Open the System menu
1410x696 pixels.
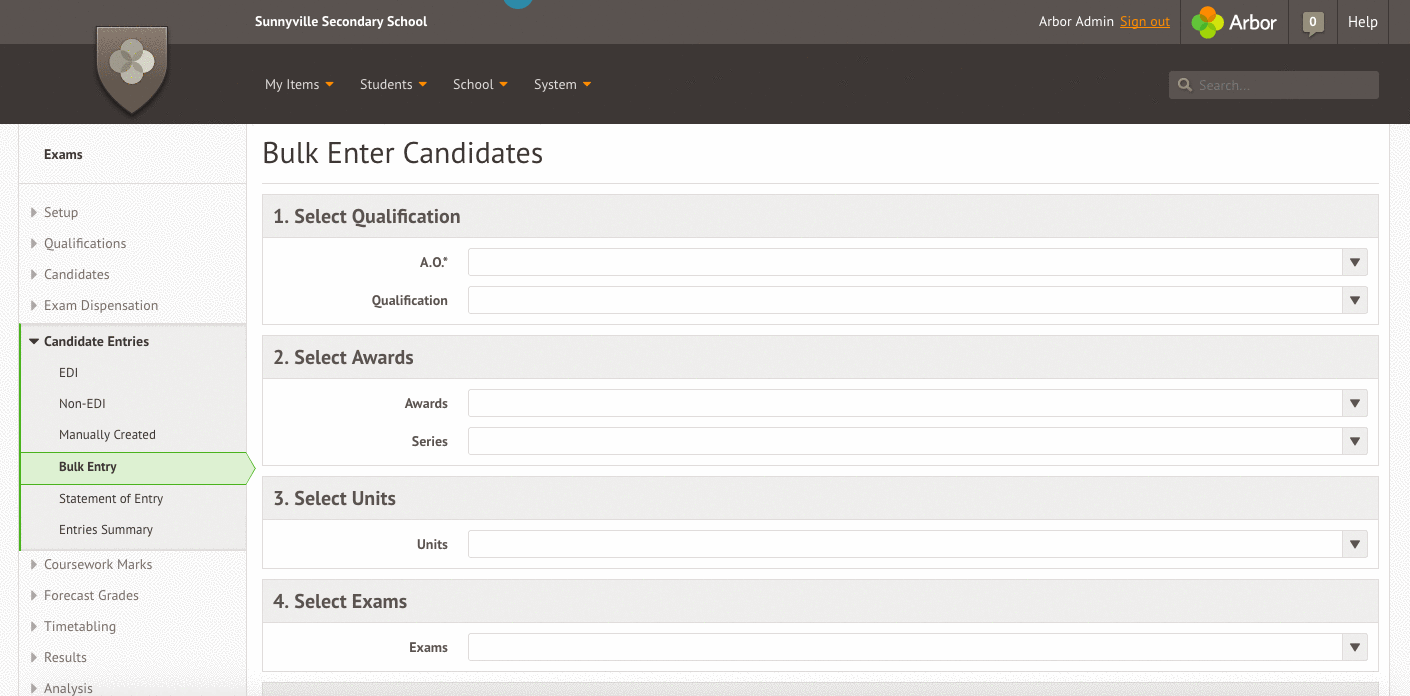[x=562, y=85]
